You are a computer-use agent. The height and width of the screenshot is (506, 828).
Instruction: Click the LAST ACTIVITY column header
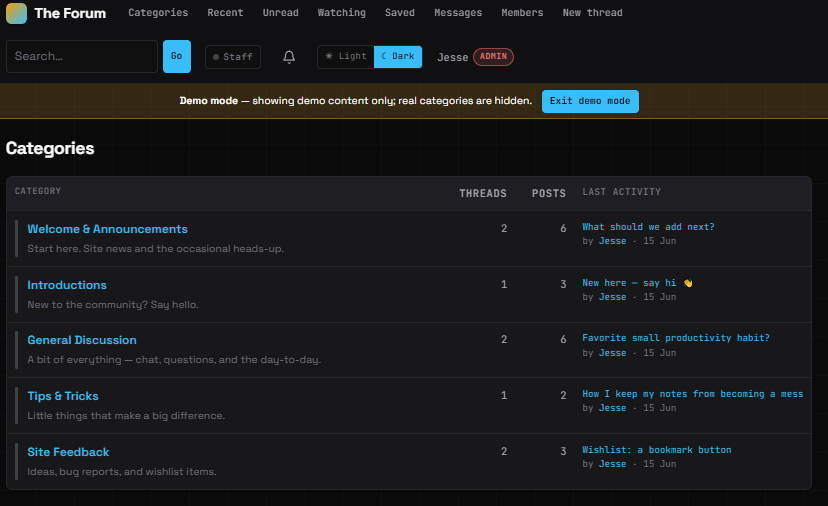(622, 192)
